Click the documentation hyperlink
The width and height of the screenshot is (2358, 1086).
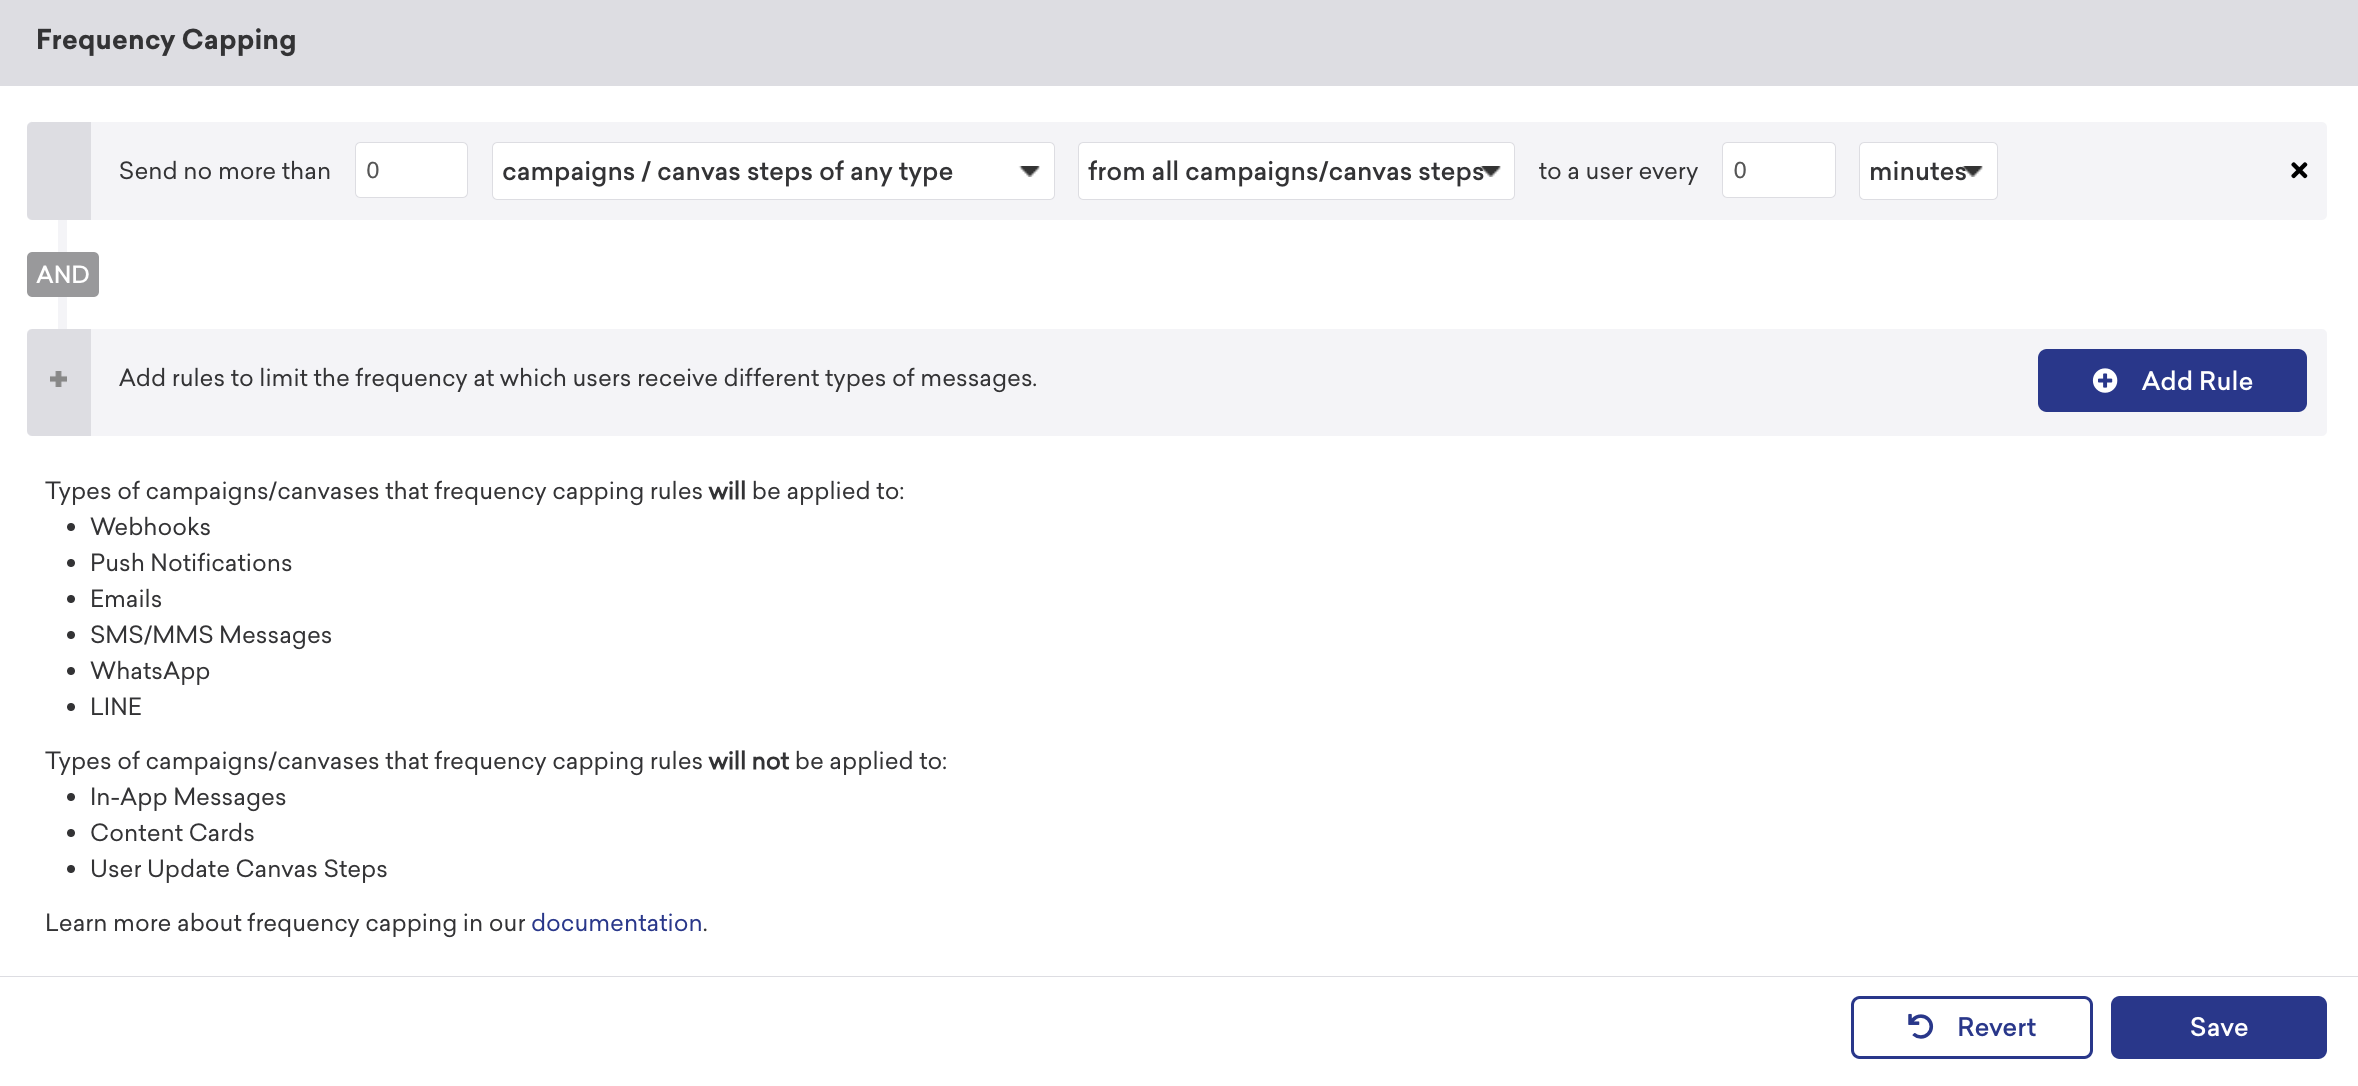point(617,922)
